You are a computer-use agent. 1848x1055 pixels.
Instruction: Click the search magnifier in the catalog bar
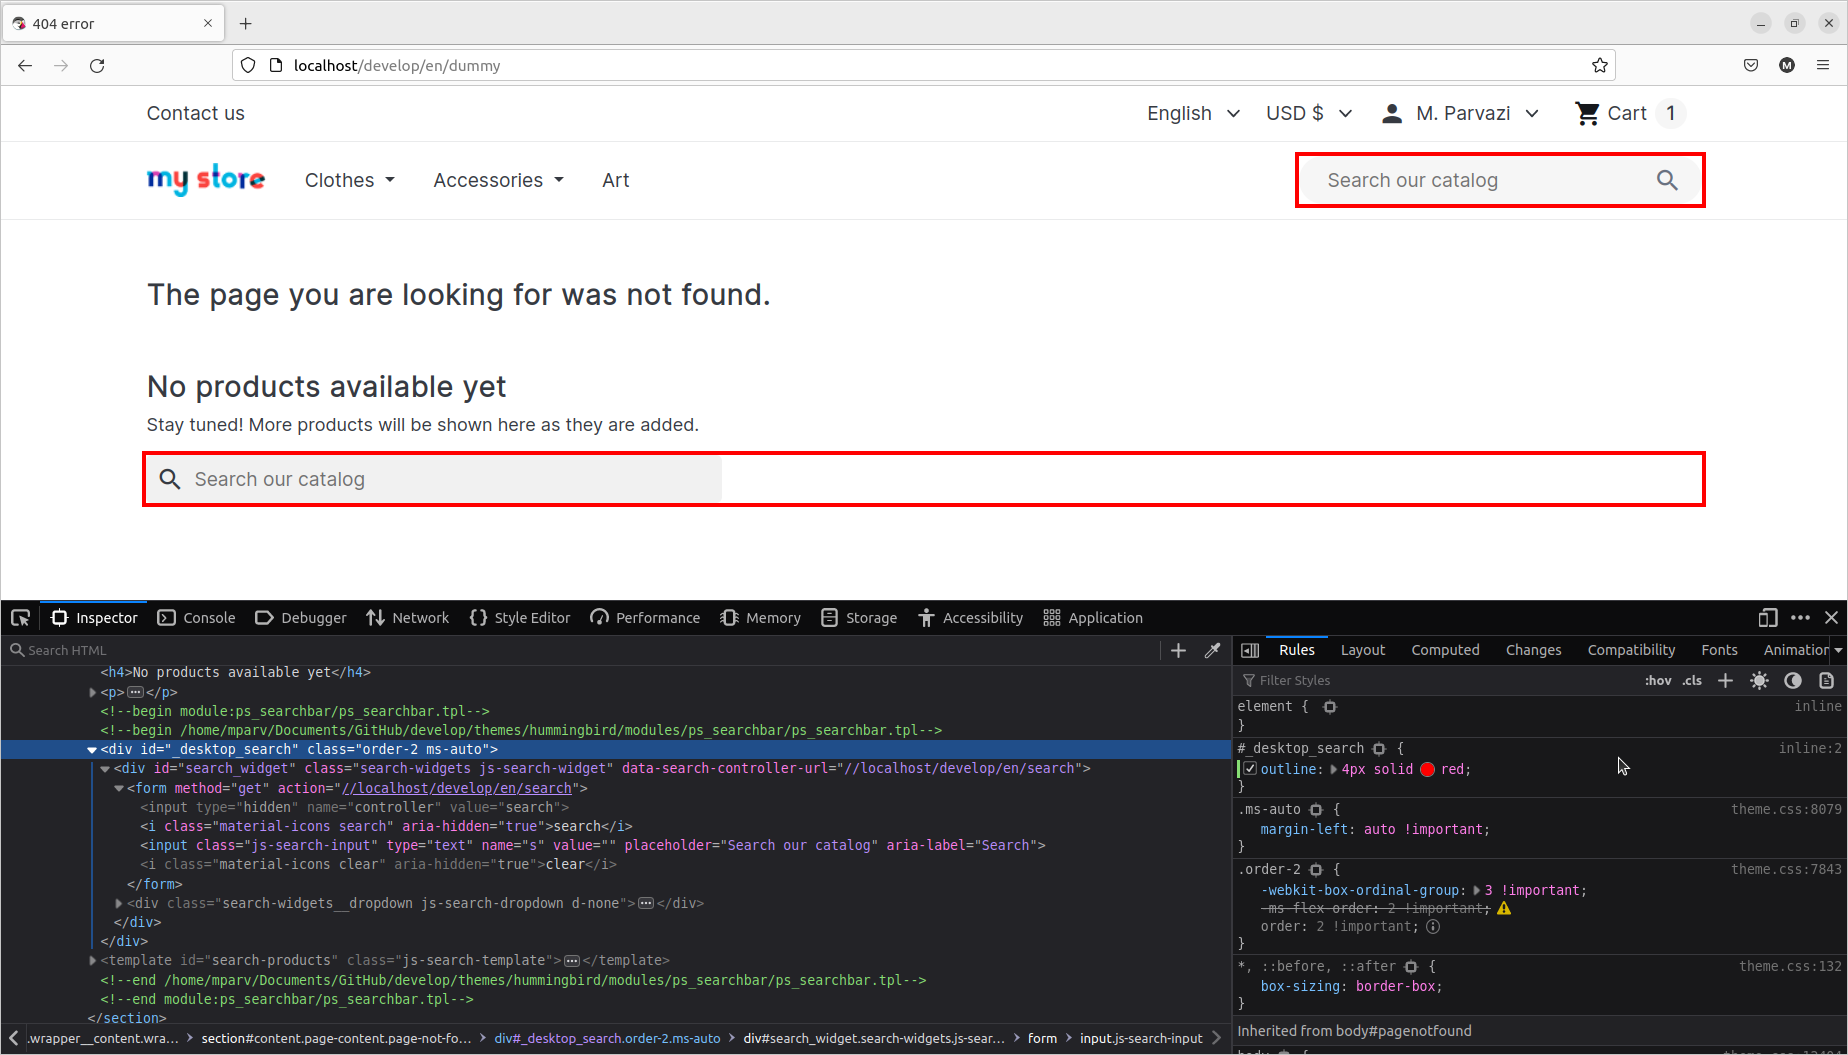click(x=1666, y=180)
